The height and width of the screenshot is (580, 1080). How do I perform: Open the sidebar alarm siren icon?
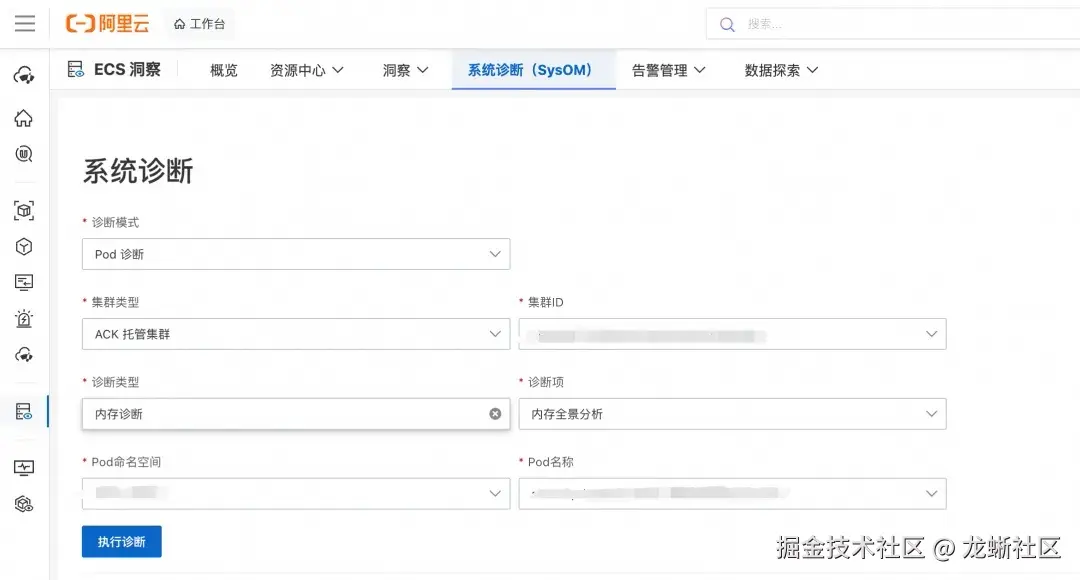pyautogui.click(x=24, y=318)
